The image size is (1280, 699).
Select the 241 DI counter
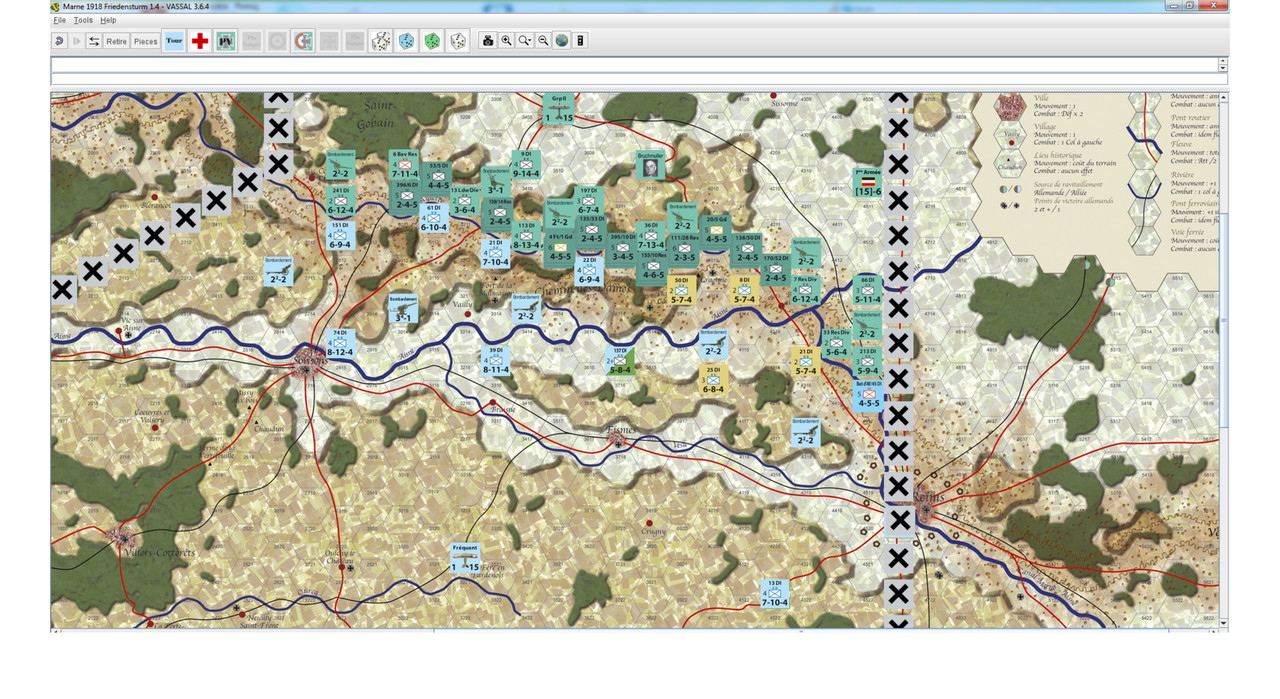[341, 201]
